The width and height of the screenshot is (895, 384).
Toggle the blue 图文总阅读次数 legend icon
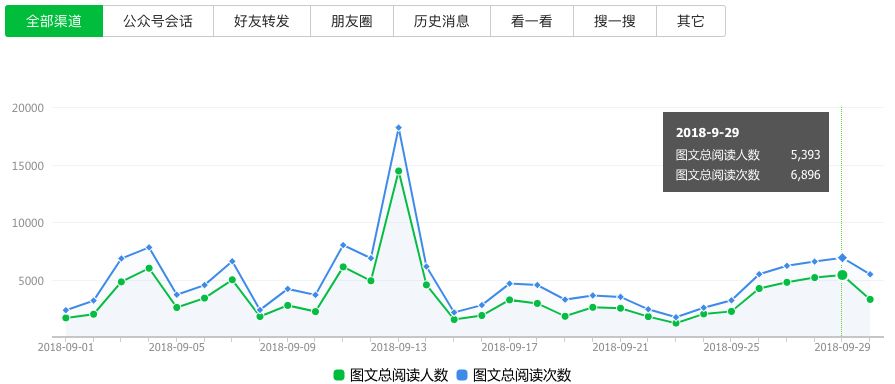pos(462,375)
